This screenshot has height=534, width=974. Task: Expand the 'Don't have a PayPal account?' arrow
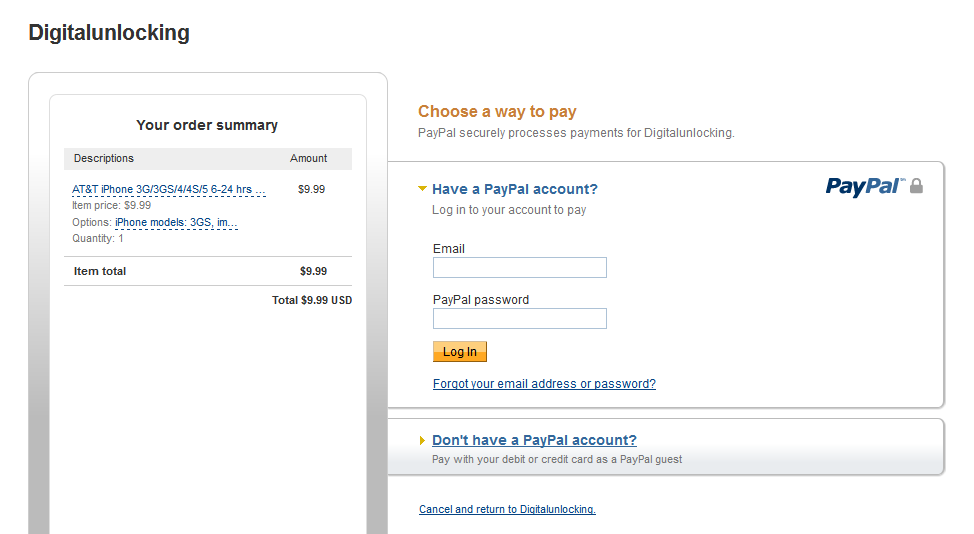point(422,440)
